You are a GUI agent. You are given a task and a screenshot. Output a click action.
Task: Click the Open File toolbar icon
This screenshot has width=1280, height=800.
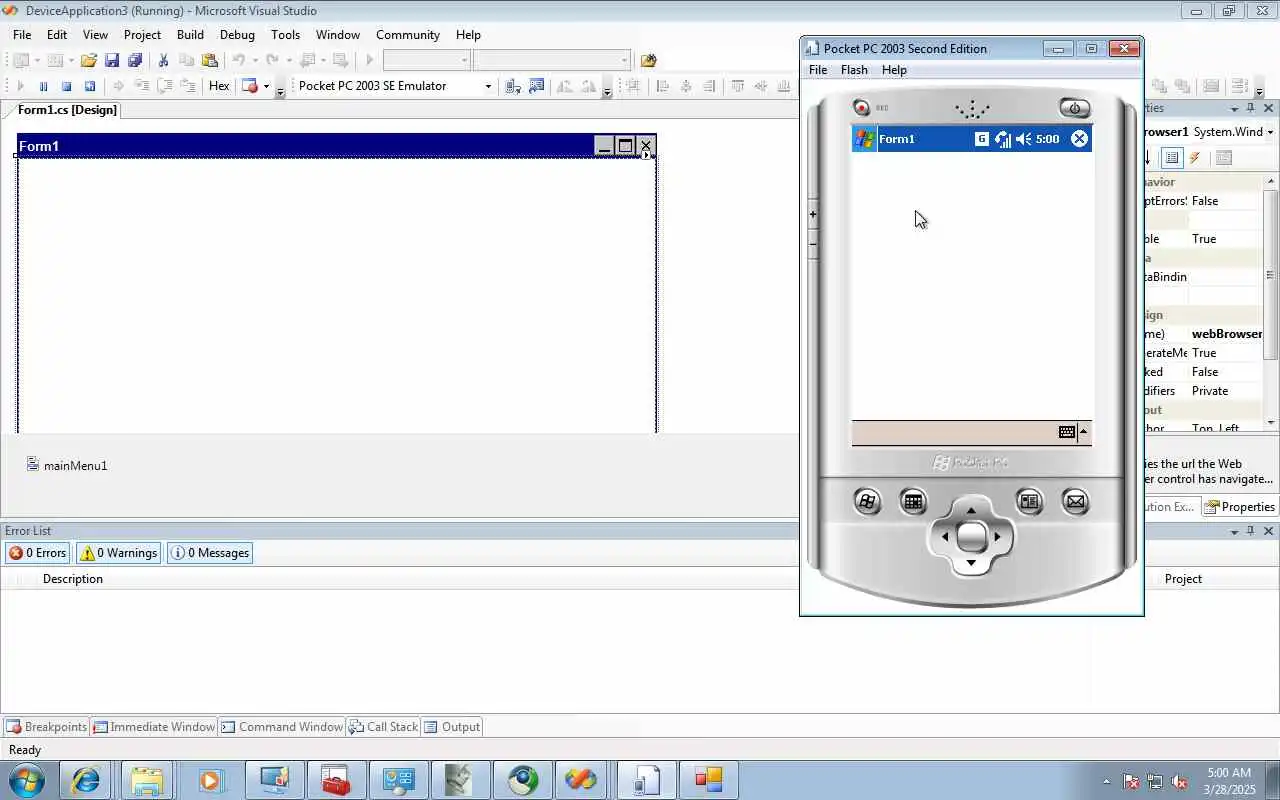[x=89, y=60]
